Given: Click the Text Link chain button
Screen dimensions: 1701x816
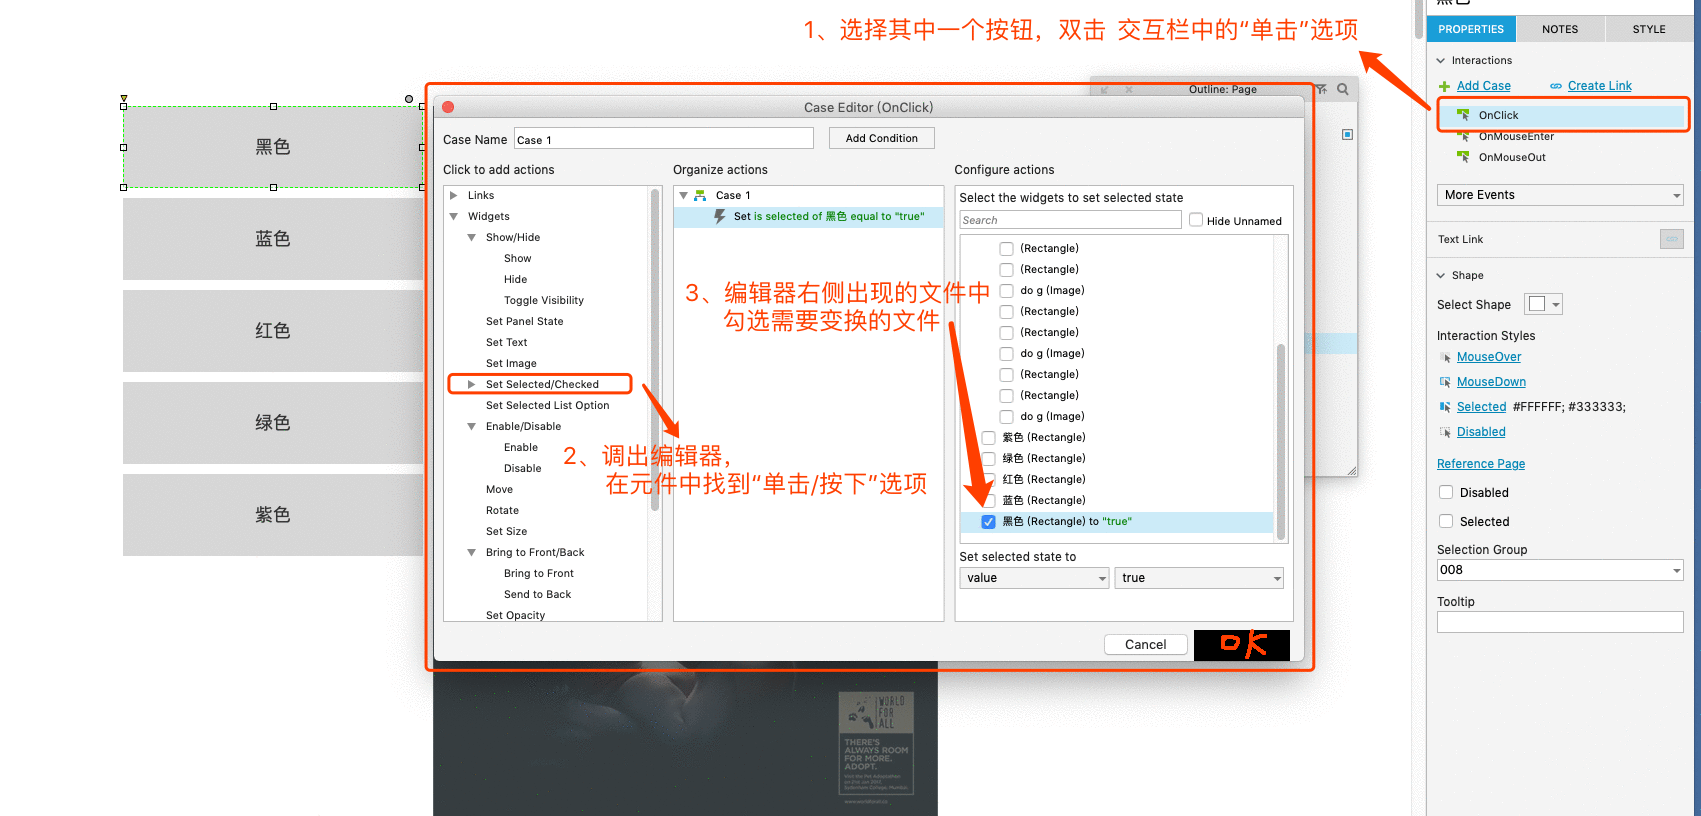Looking at the screenshot, I should 1671,239.
